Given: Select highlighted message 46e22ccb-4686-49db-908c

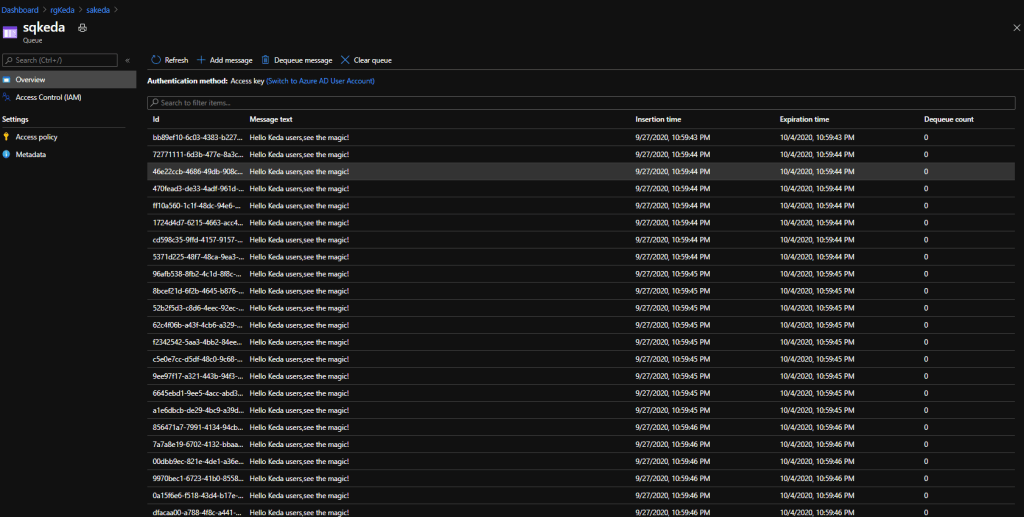Looking at the screenshot, I should click(581, 172).
